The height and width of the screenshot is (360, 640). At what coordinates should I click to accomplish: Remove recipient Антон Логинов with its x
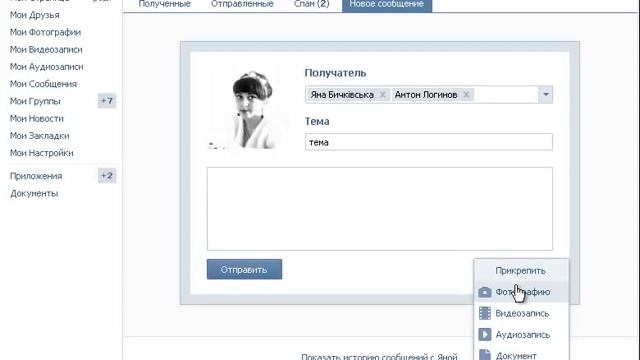click(466, 95)
